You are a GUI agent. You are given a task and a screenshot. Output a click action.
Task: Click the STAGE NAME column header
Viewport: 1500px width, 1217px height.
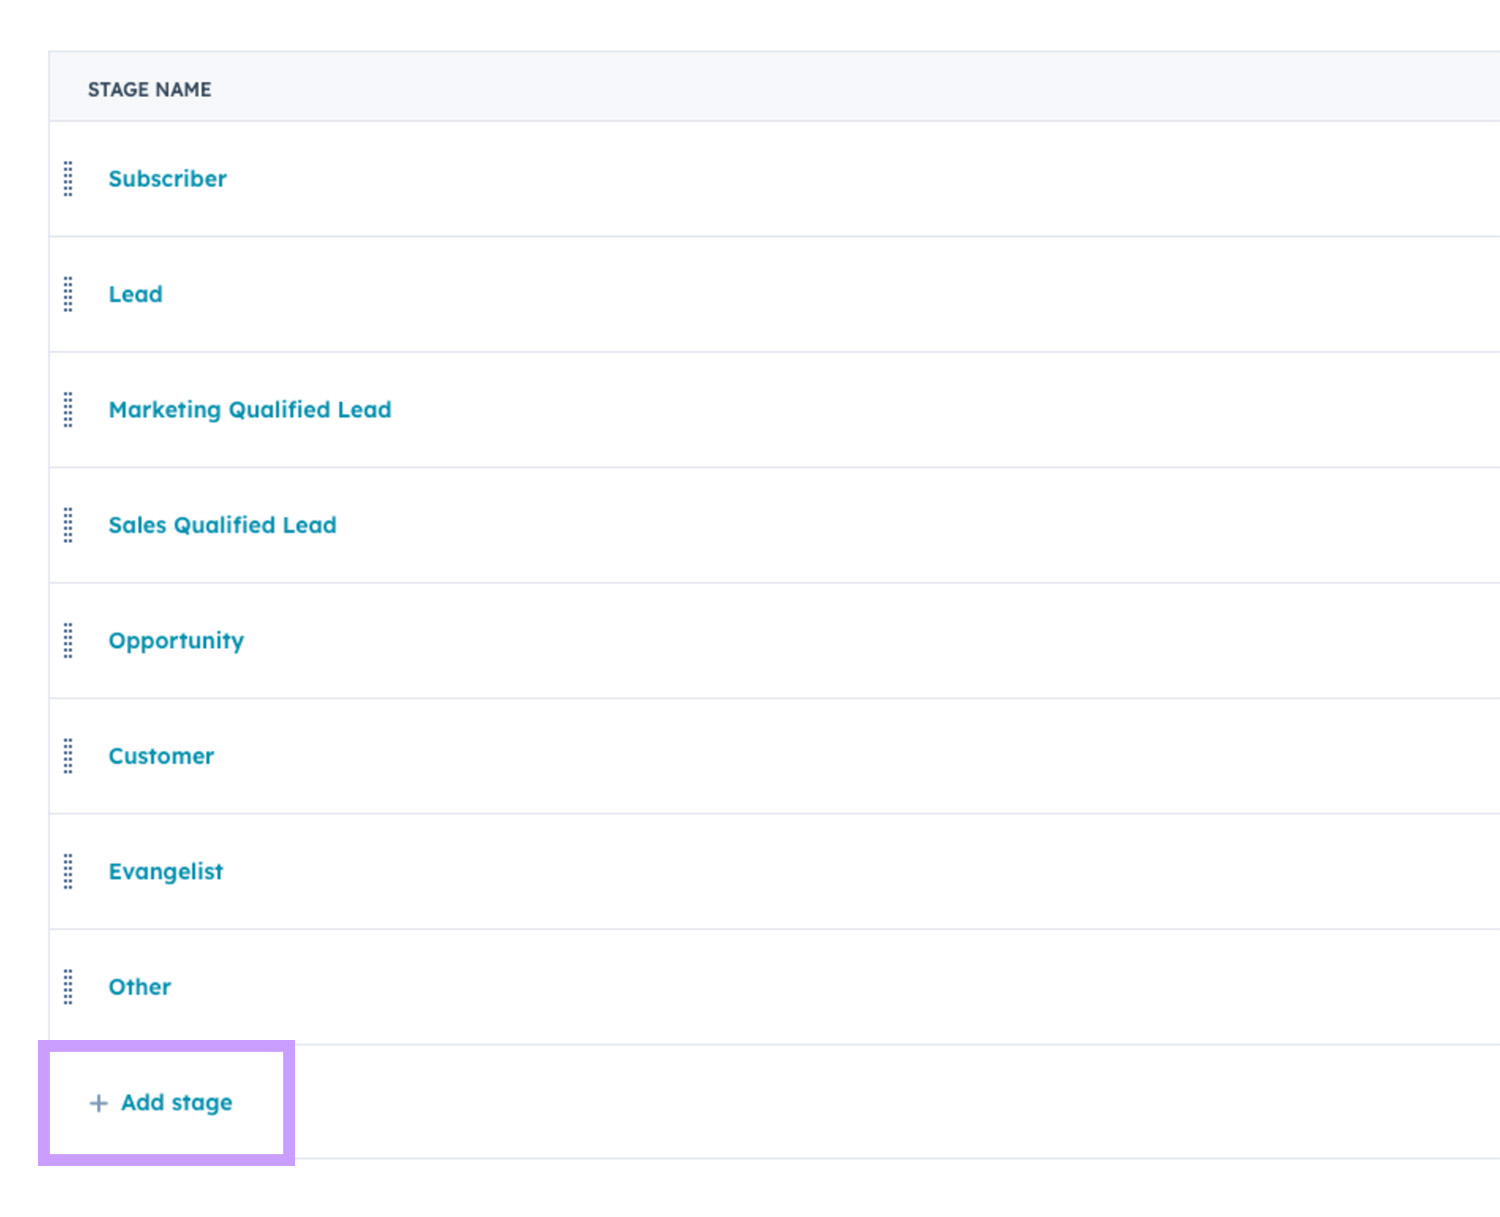point(149,90)
